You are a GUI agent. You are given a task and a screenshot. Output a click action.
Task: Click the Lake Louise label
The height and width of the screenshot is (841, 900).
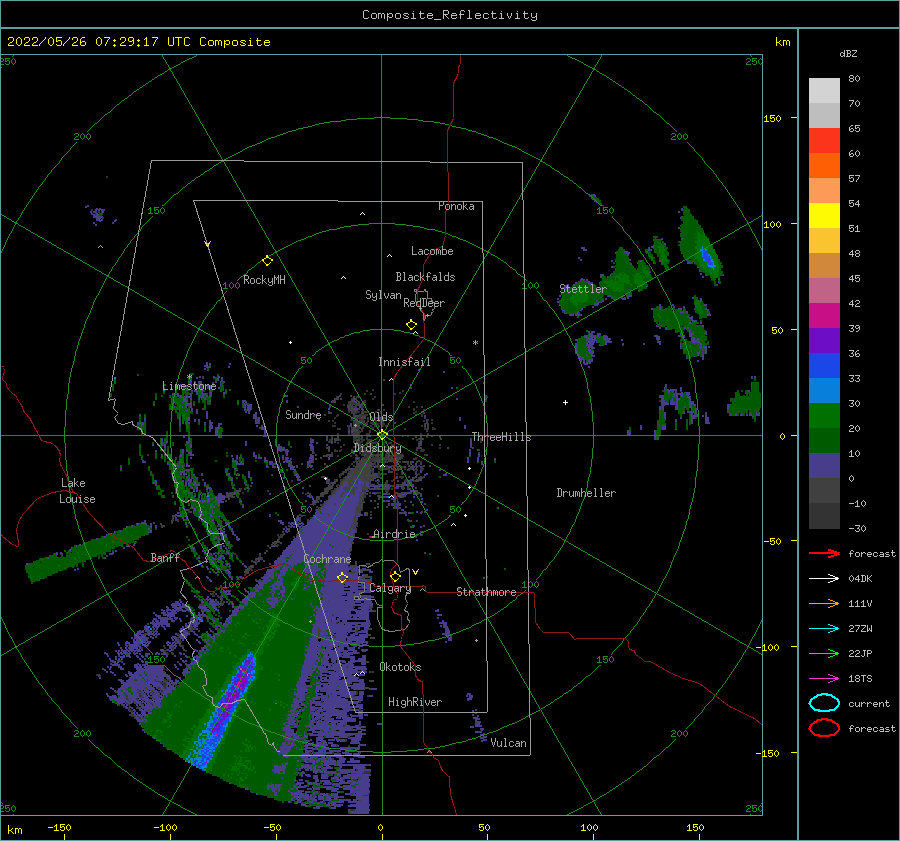[x=77, y=491]
